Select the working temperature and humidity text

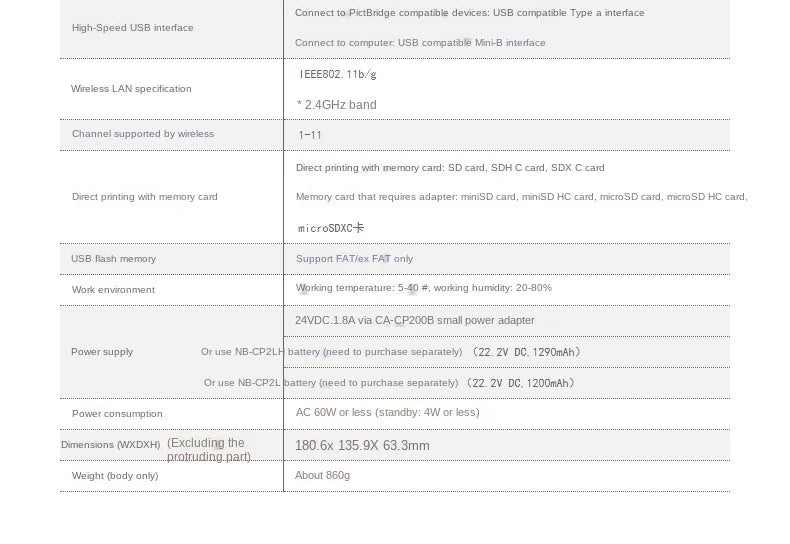tap(424, 288)
